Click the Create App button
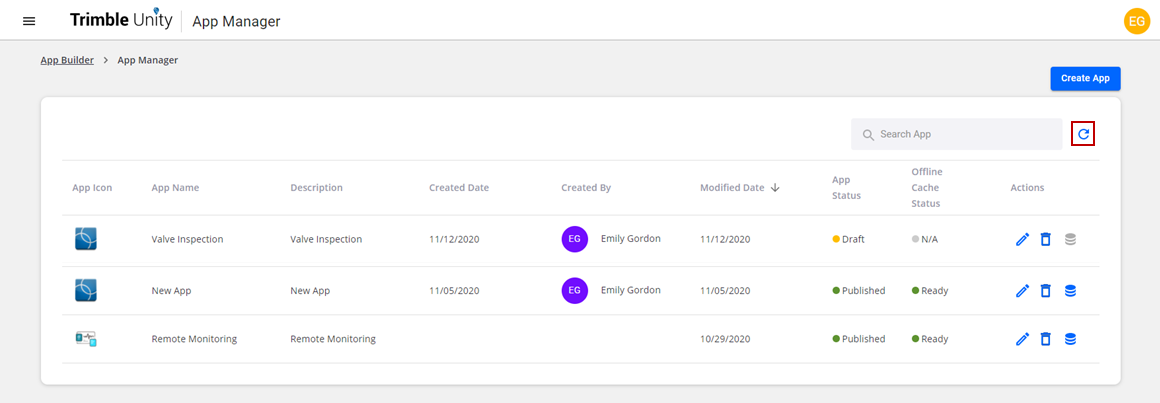1160x403 pixels. (x=1085, y=78)
